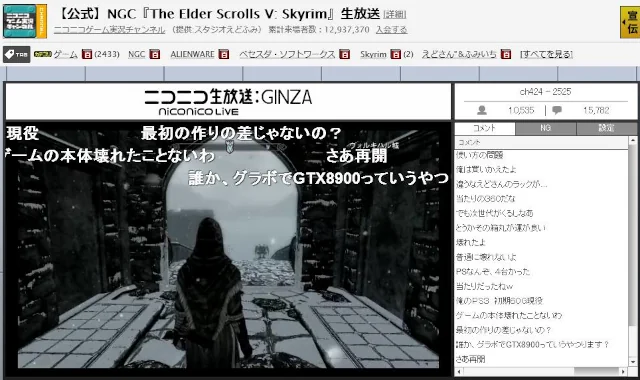Click the ニコニコ生放送:GINZA banner logo
This screenshot has height=380, width=640.
[x=228, y=102]
